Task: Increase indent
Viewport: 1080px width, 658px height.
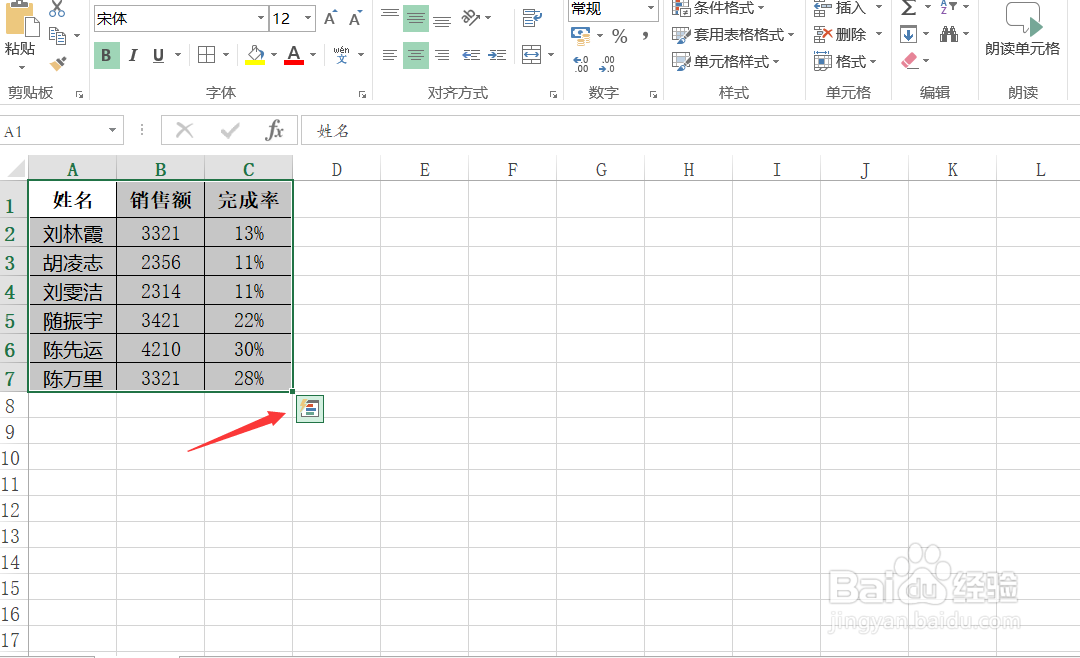Action: coord(497,55)
